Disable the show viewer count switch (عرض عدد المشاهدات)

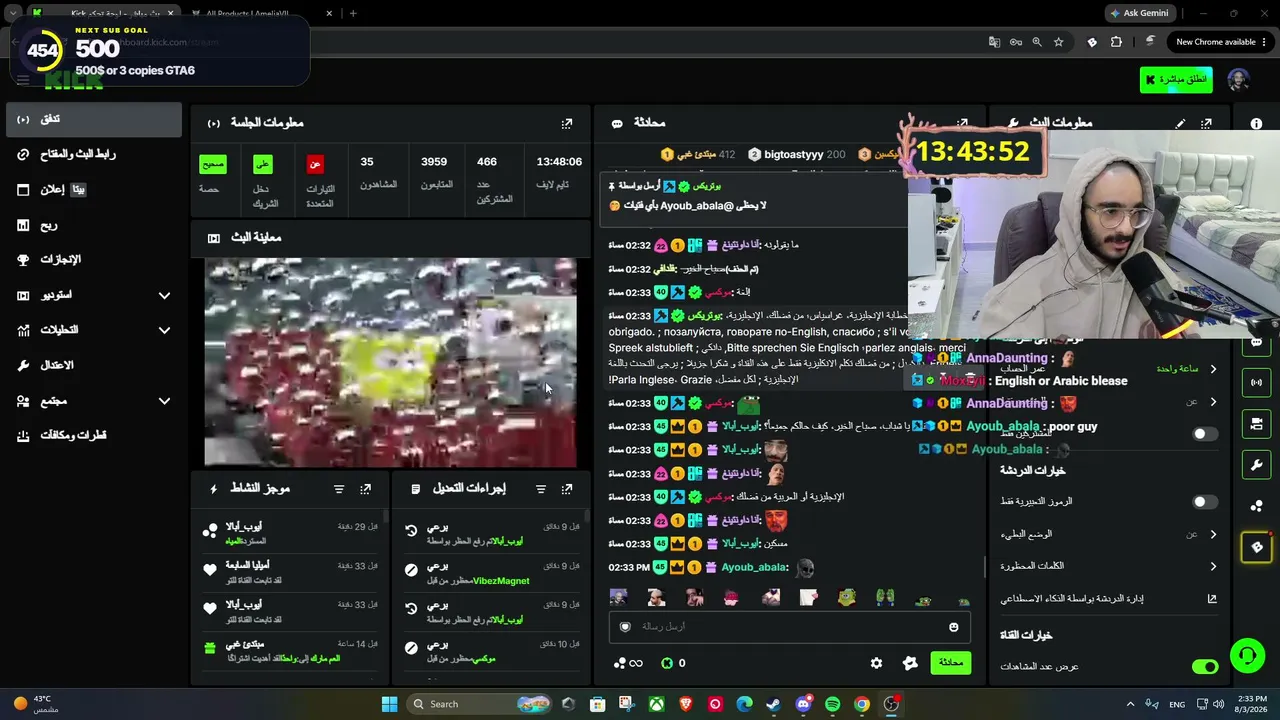[1205, 667]
